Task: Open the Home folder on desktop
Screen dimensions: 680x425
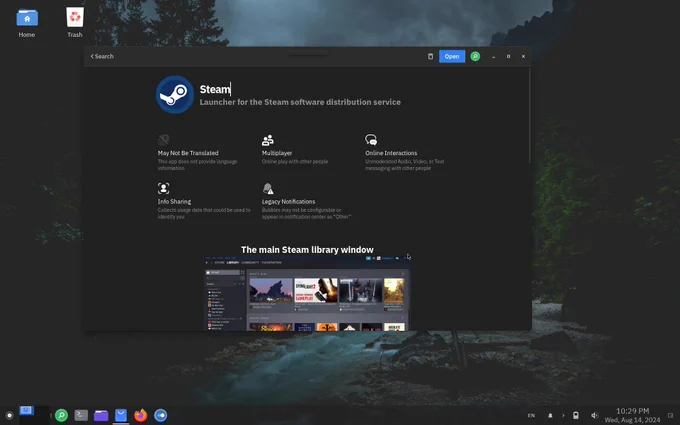Action: click(x=27, y=23)
